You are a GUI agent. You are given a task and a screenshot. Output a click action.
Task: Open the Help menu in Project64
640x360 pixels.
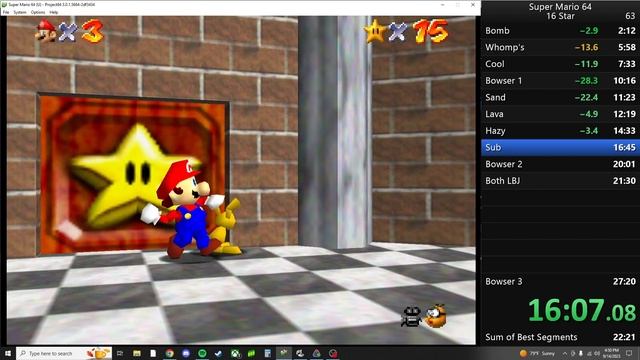53,12
